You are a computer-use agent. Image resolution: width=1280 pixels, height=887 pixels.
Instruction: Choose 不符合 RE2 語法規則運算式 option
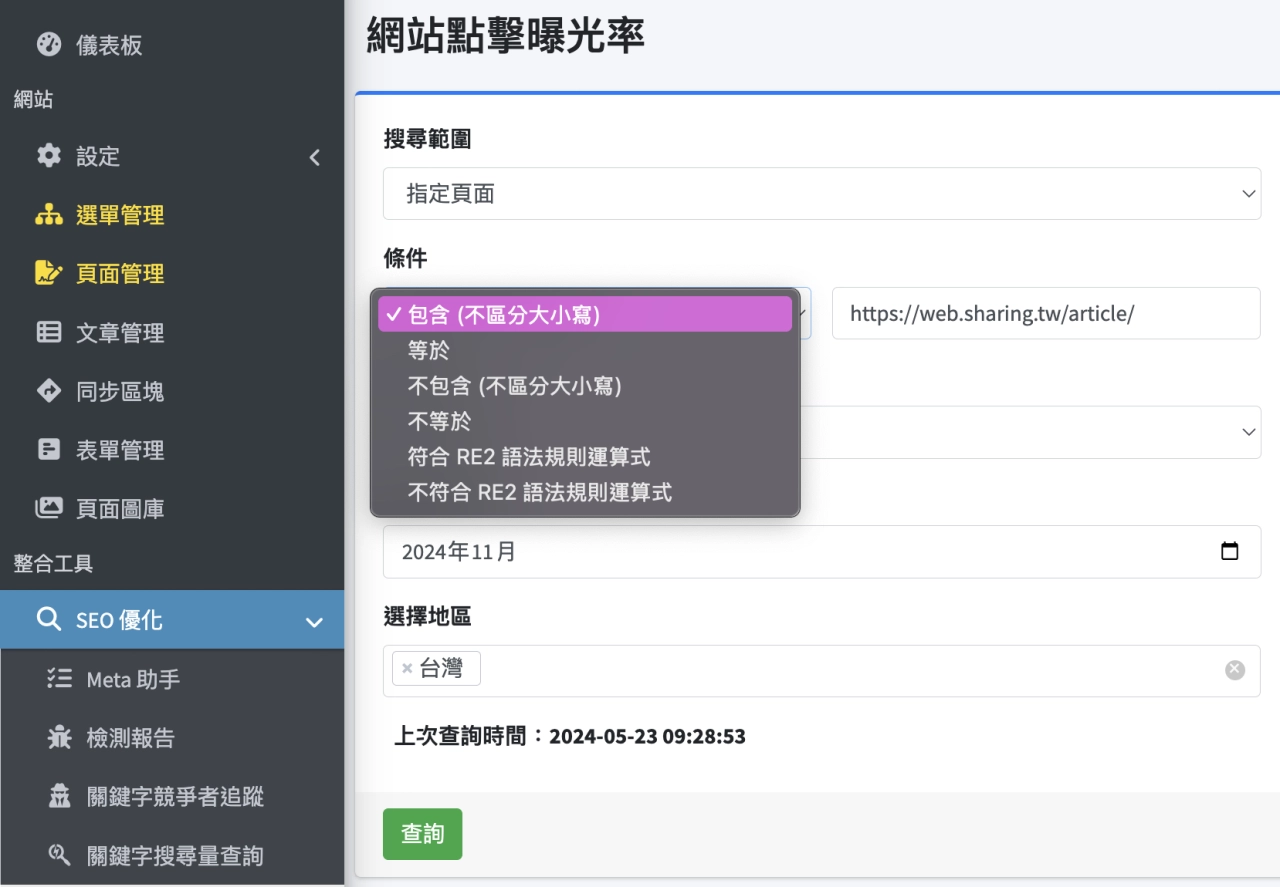[585, 492]
